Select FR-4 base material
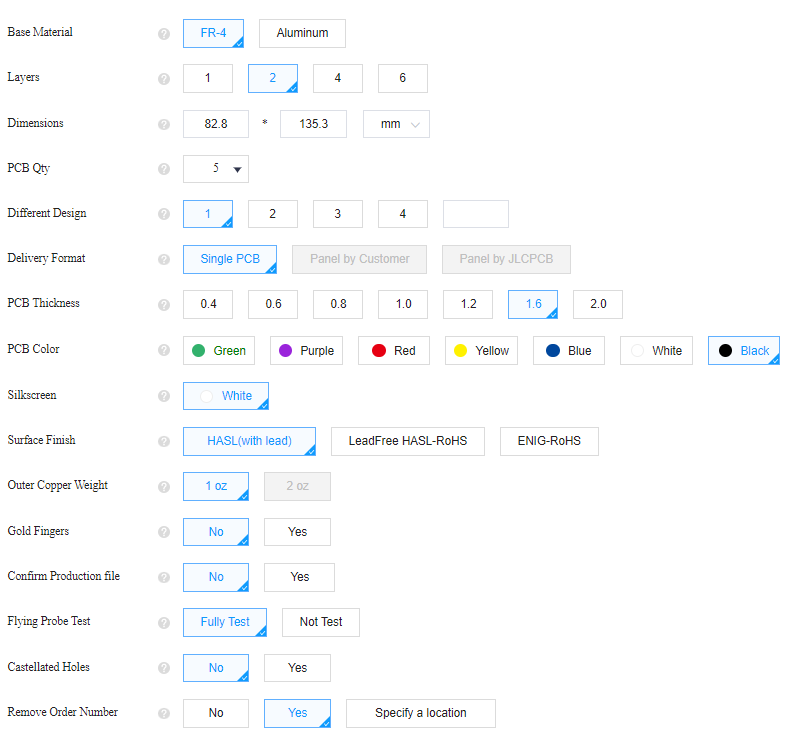This screenshot has height=743, width=796. coord(213,33)
